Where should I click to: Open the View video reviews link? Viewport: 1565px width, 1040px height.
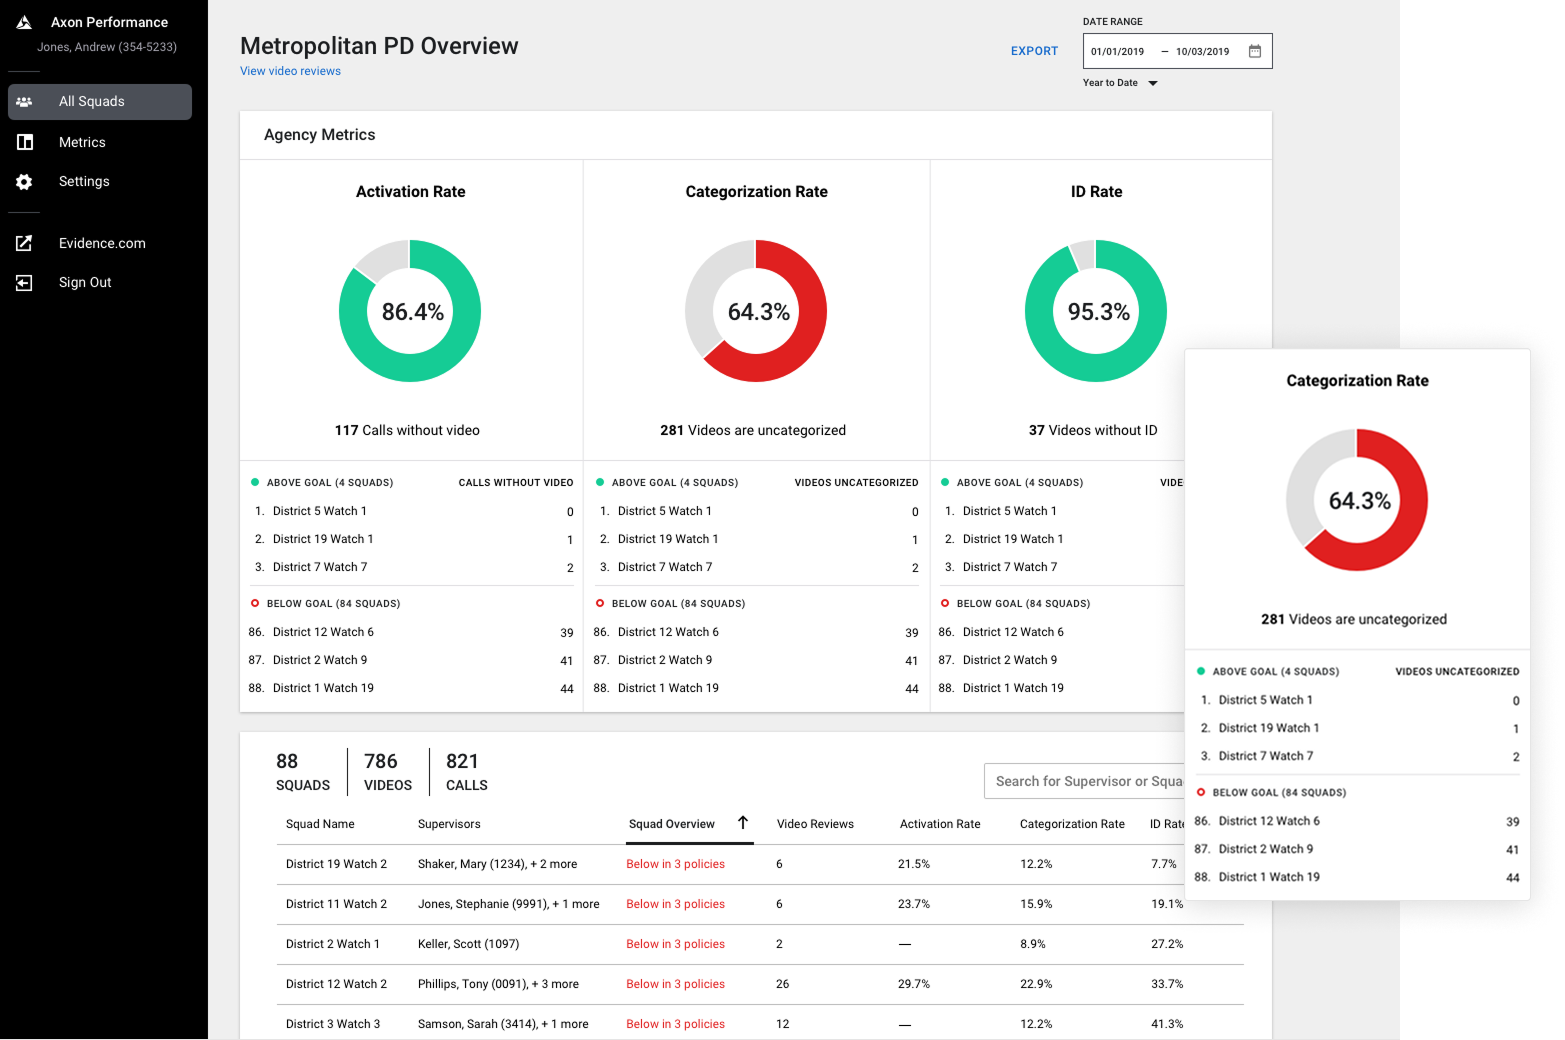pos(290,71)
